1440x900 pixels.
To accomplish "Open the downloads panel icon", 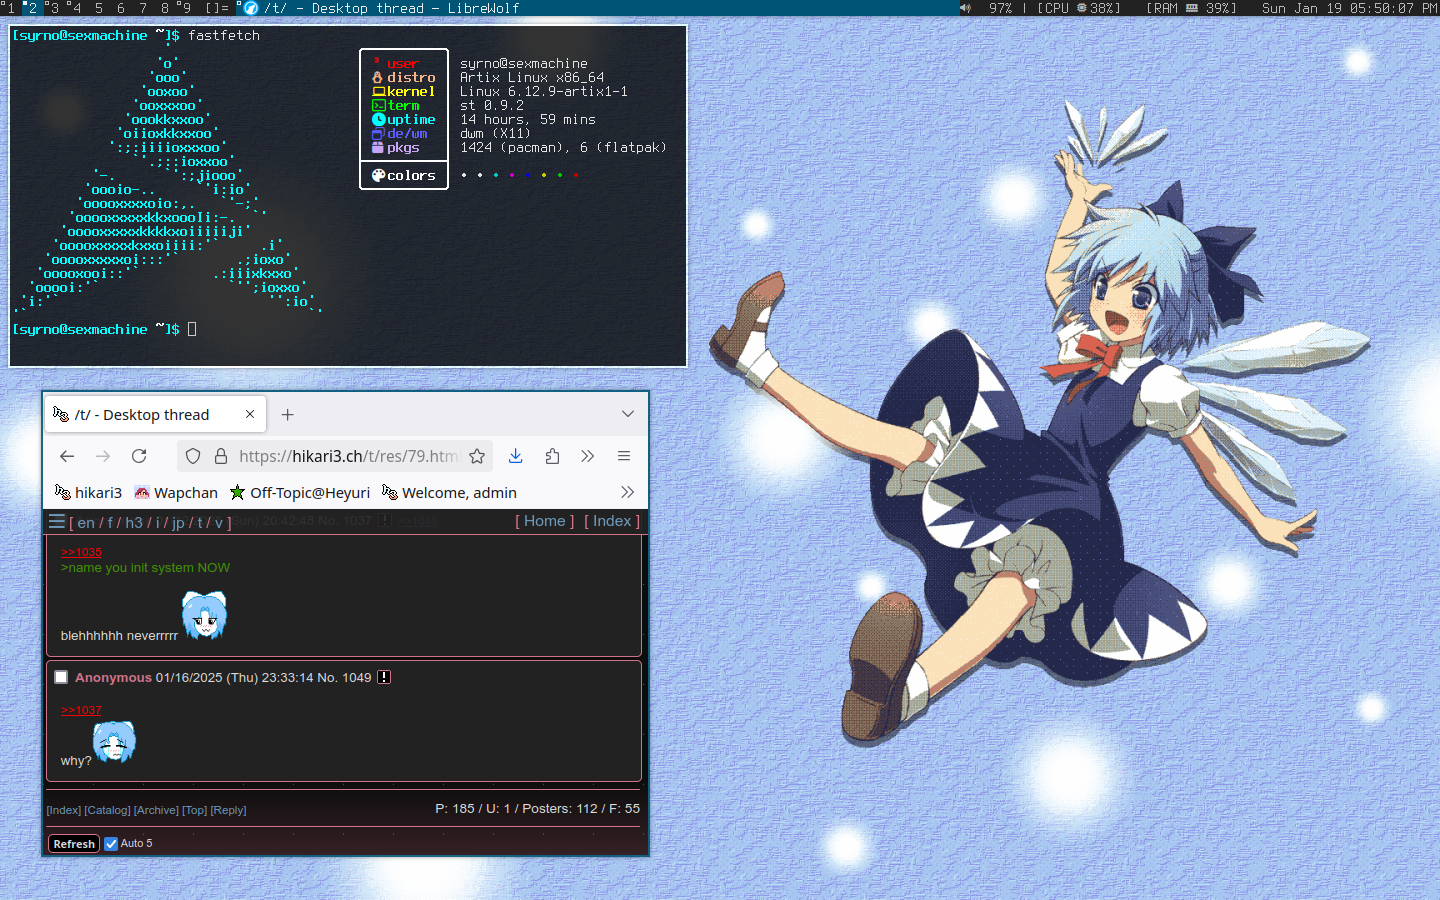I will pos(515,456).
